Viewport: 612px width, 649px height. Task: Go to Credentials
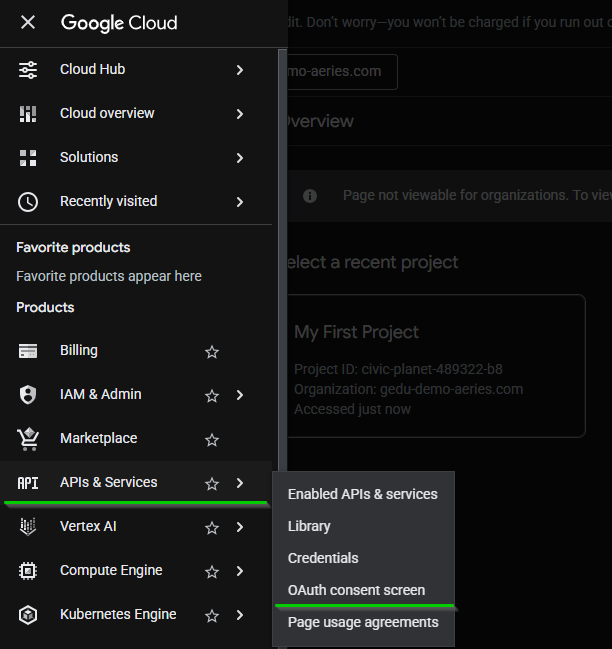click(363, 558)
